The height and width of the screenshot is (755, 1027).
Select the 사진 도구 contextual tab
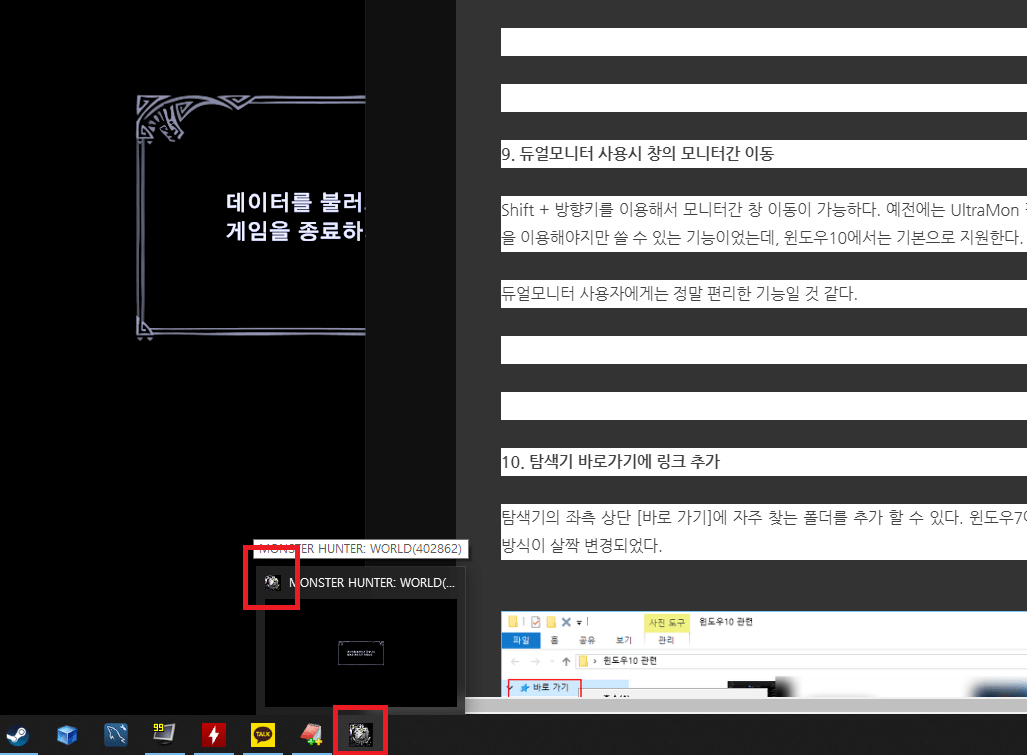pos(667,623)
